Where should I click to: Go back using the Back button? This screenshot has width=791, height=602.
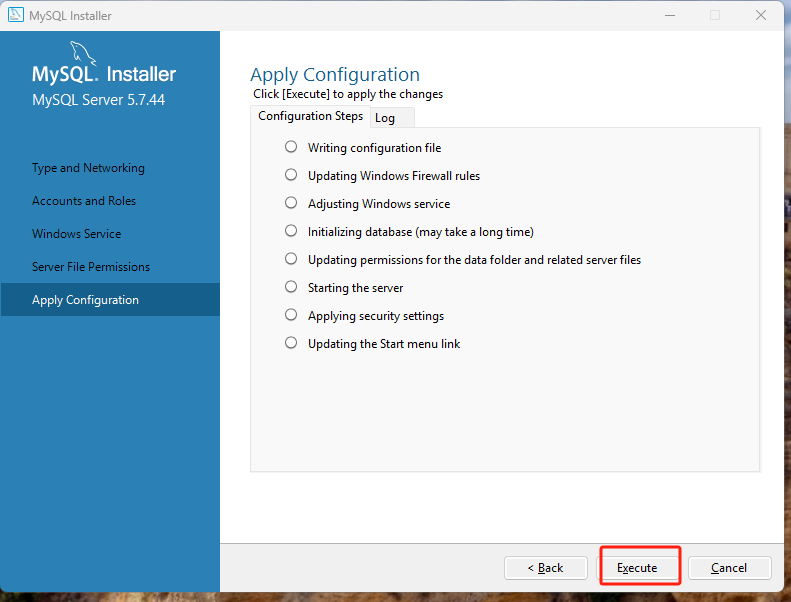coord(546,568)
